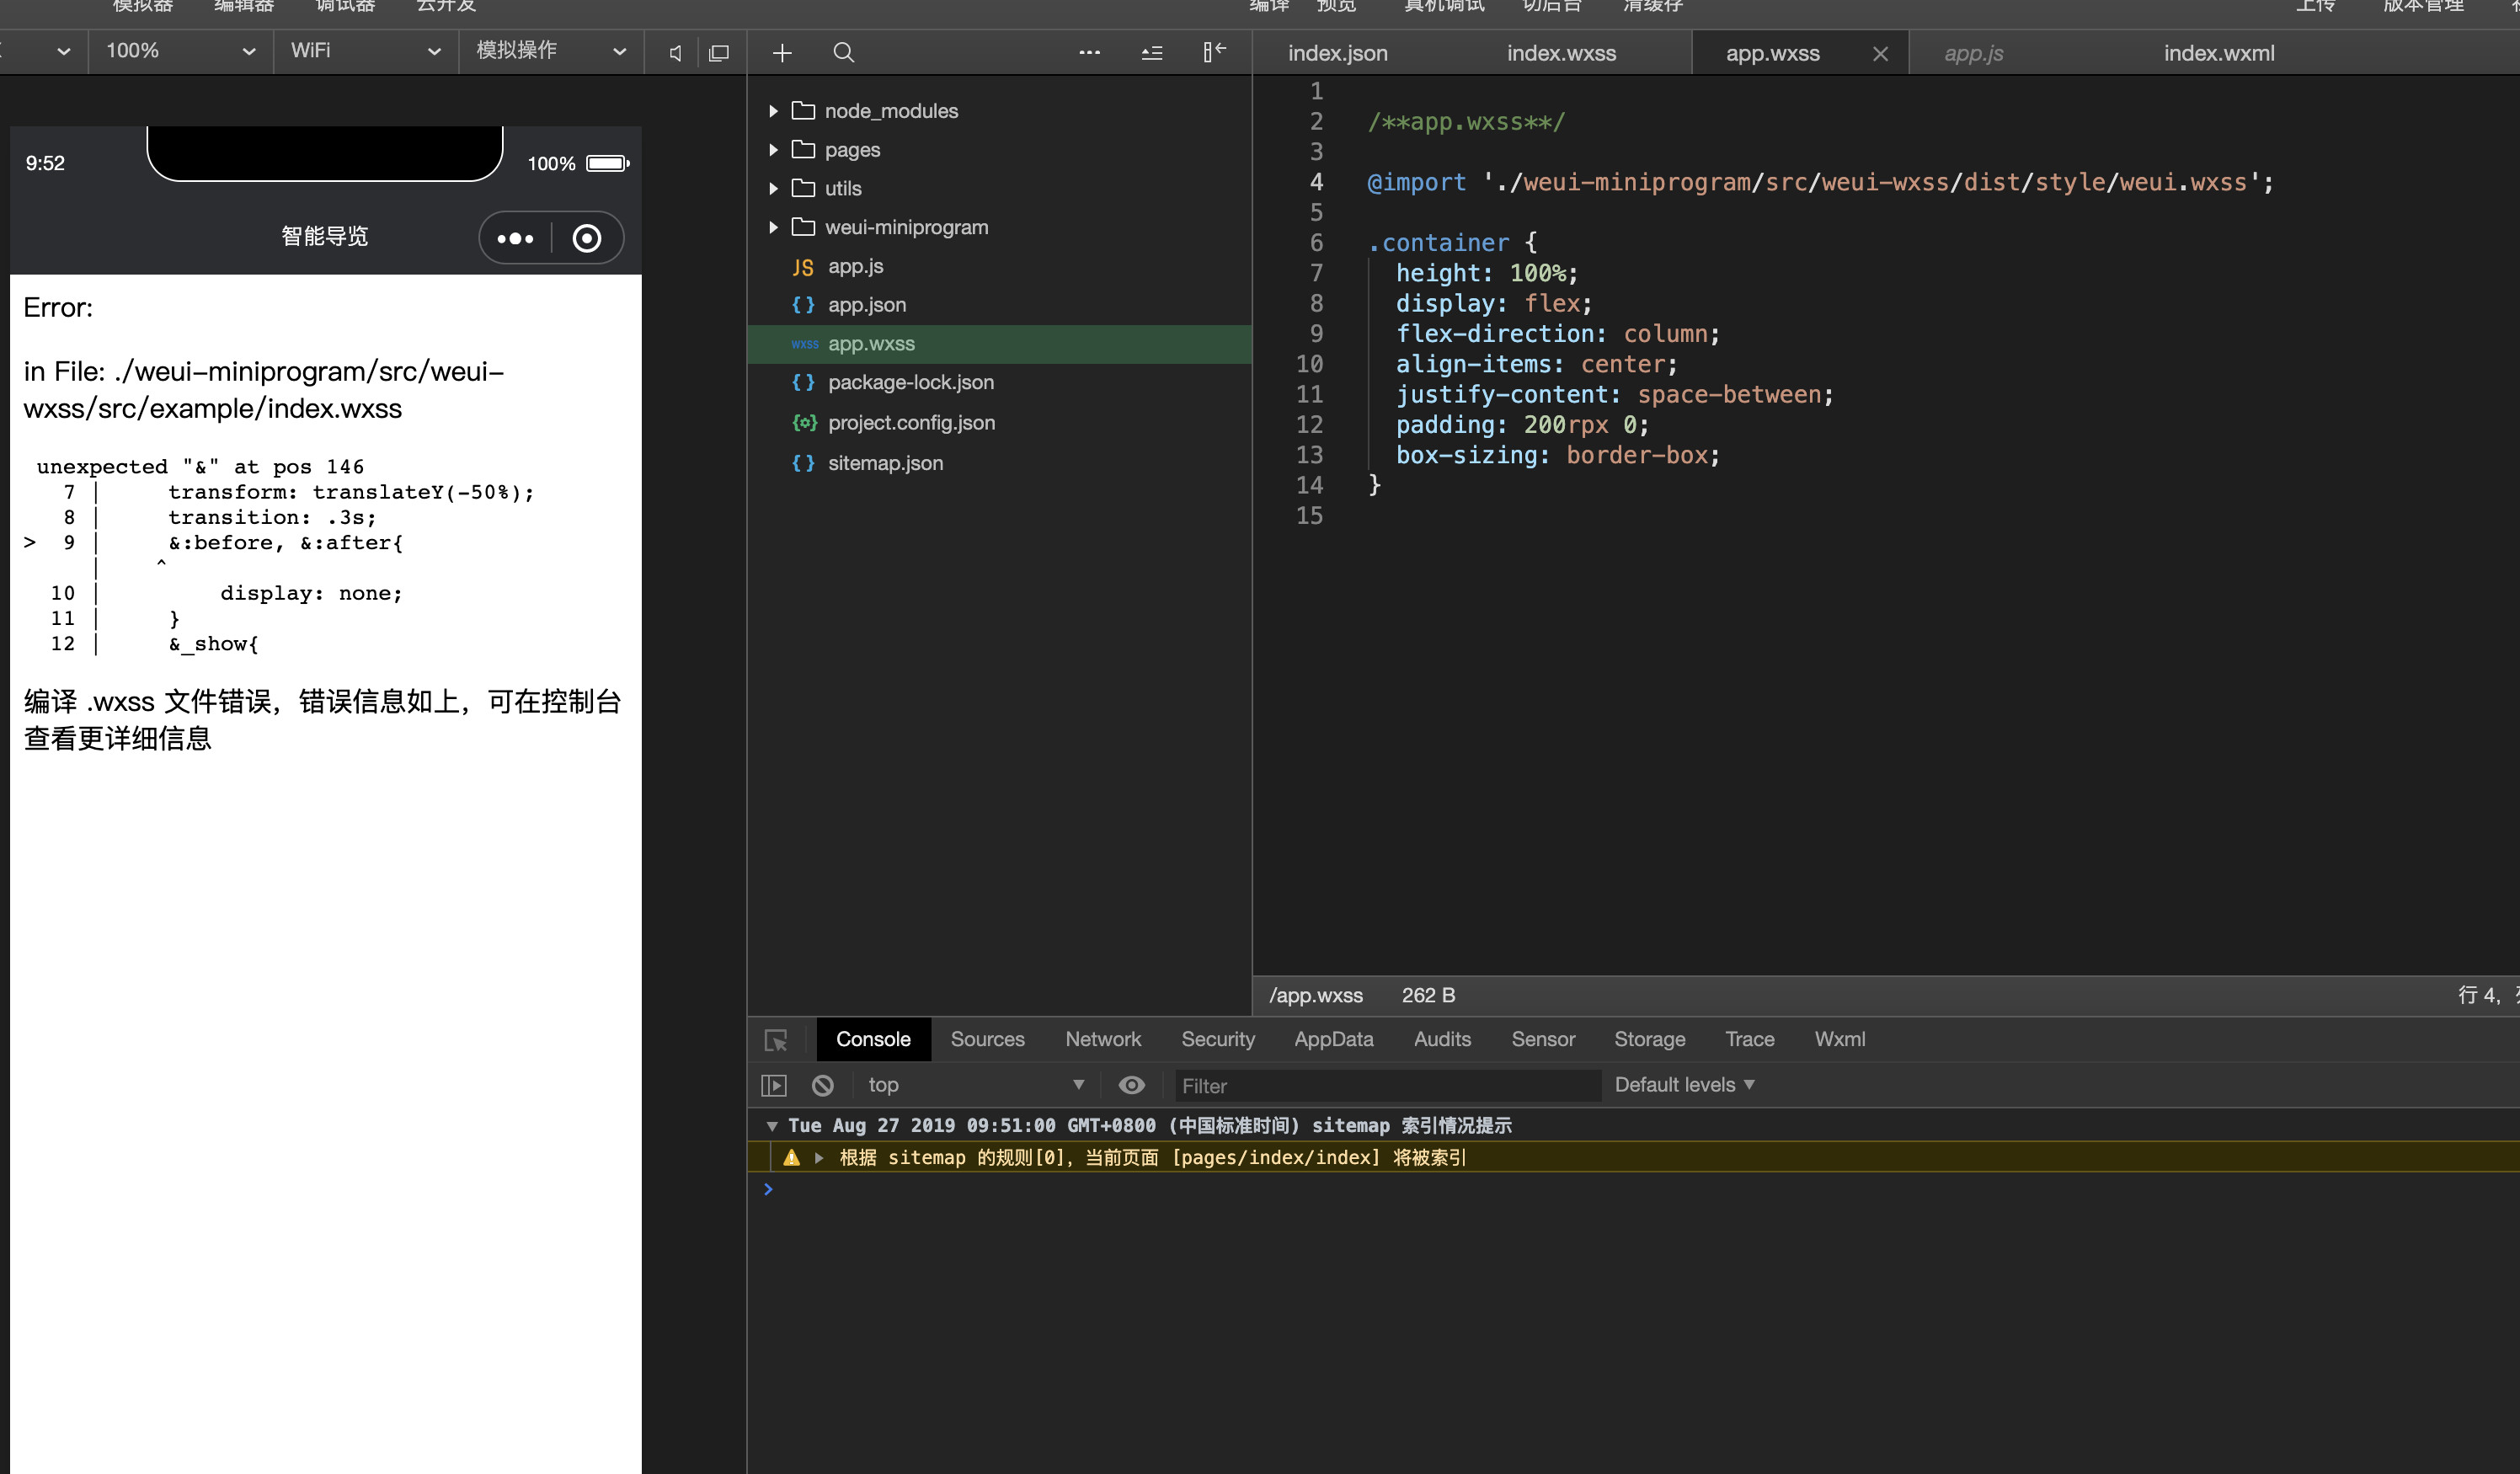Detach simulator window icon
Viewport: 2520px width, 1474px height.
pyautogui.click(x=719, y=53)
